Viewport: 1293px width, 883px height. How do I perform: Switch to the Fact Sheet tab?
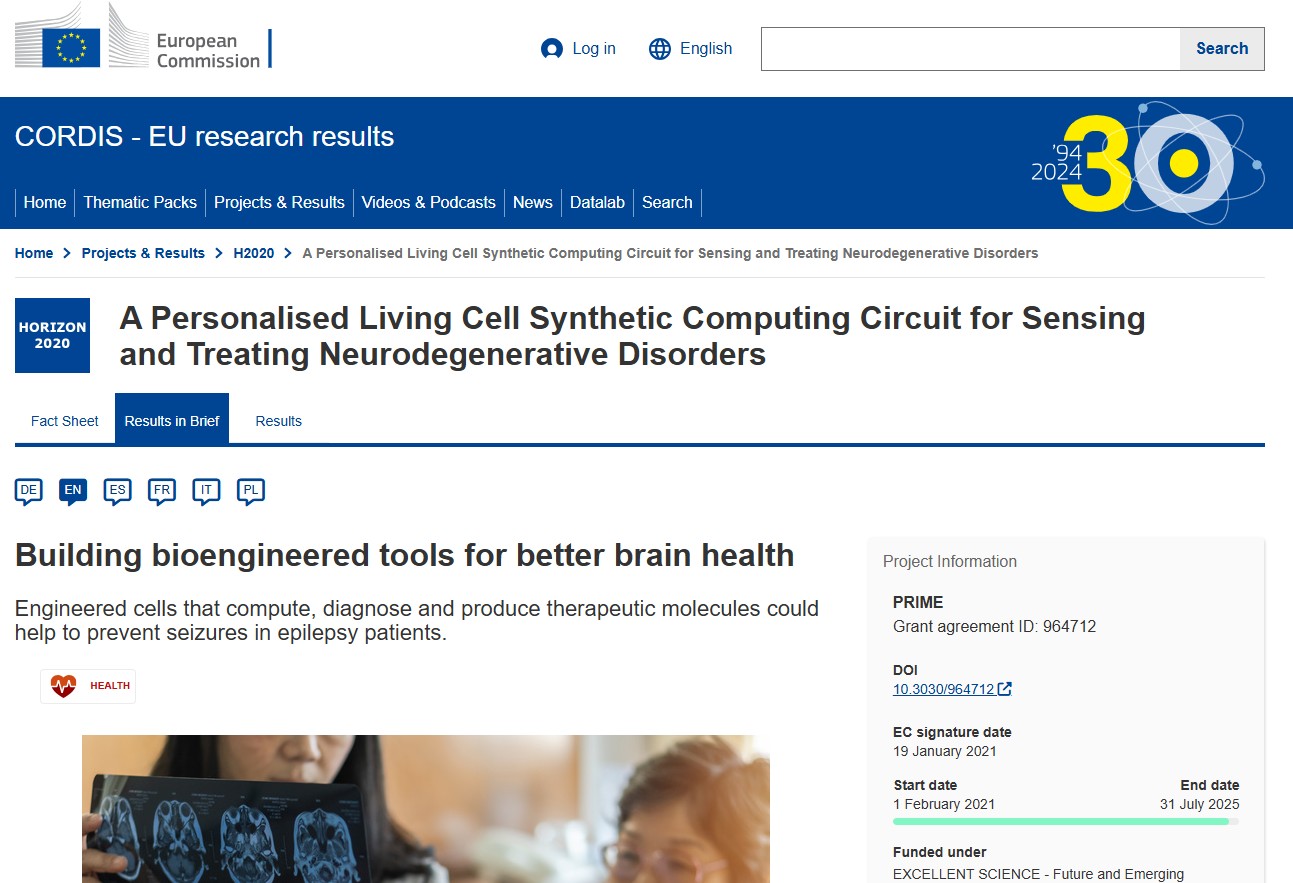point(65,421)
